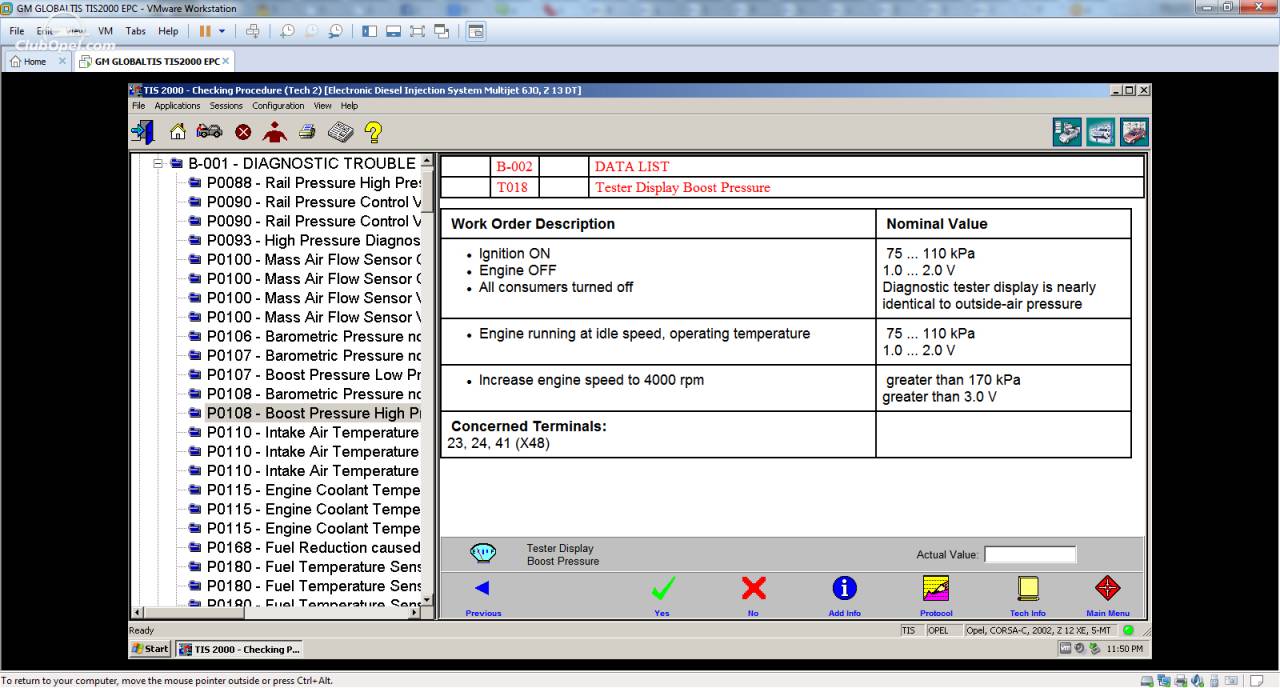Viewport: 1280px width, 688px height.
Task: Click Opel CORSA-C vehicle status bar text
Action: point(1040,630)
